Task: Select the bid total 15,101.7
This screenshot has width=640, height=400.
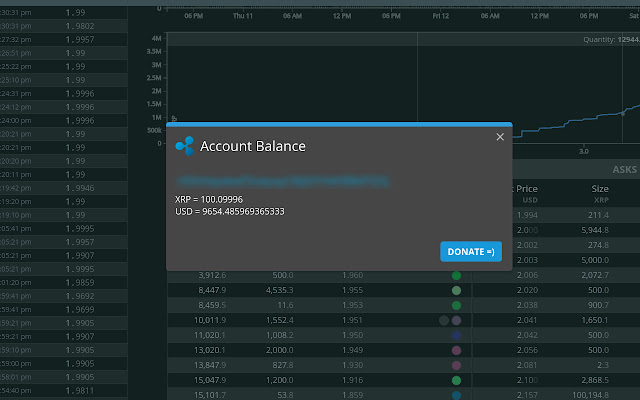Action: 210,395
